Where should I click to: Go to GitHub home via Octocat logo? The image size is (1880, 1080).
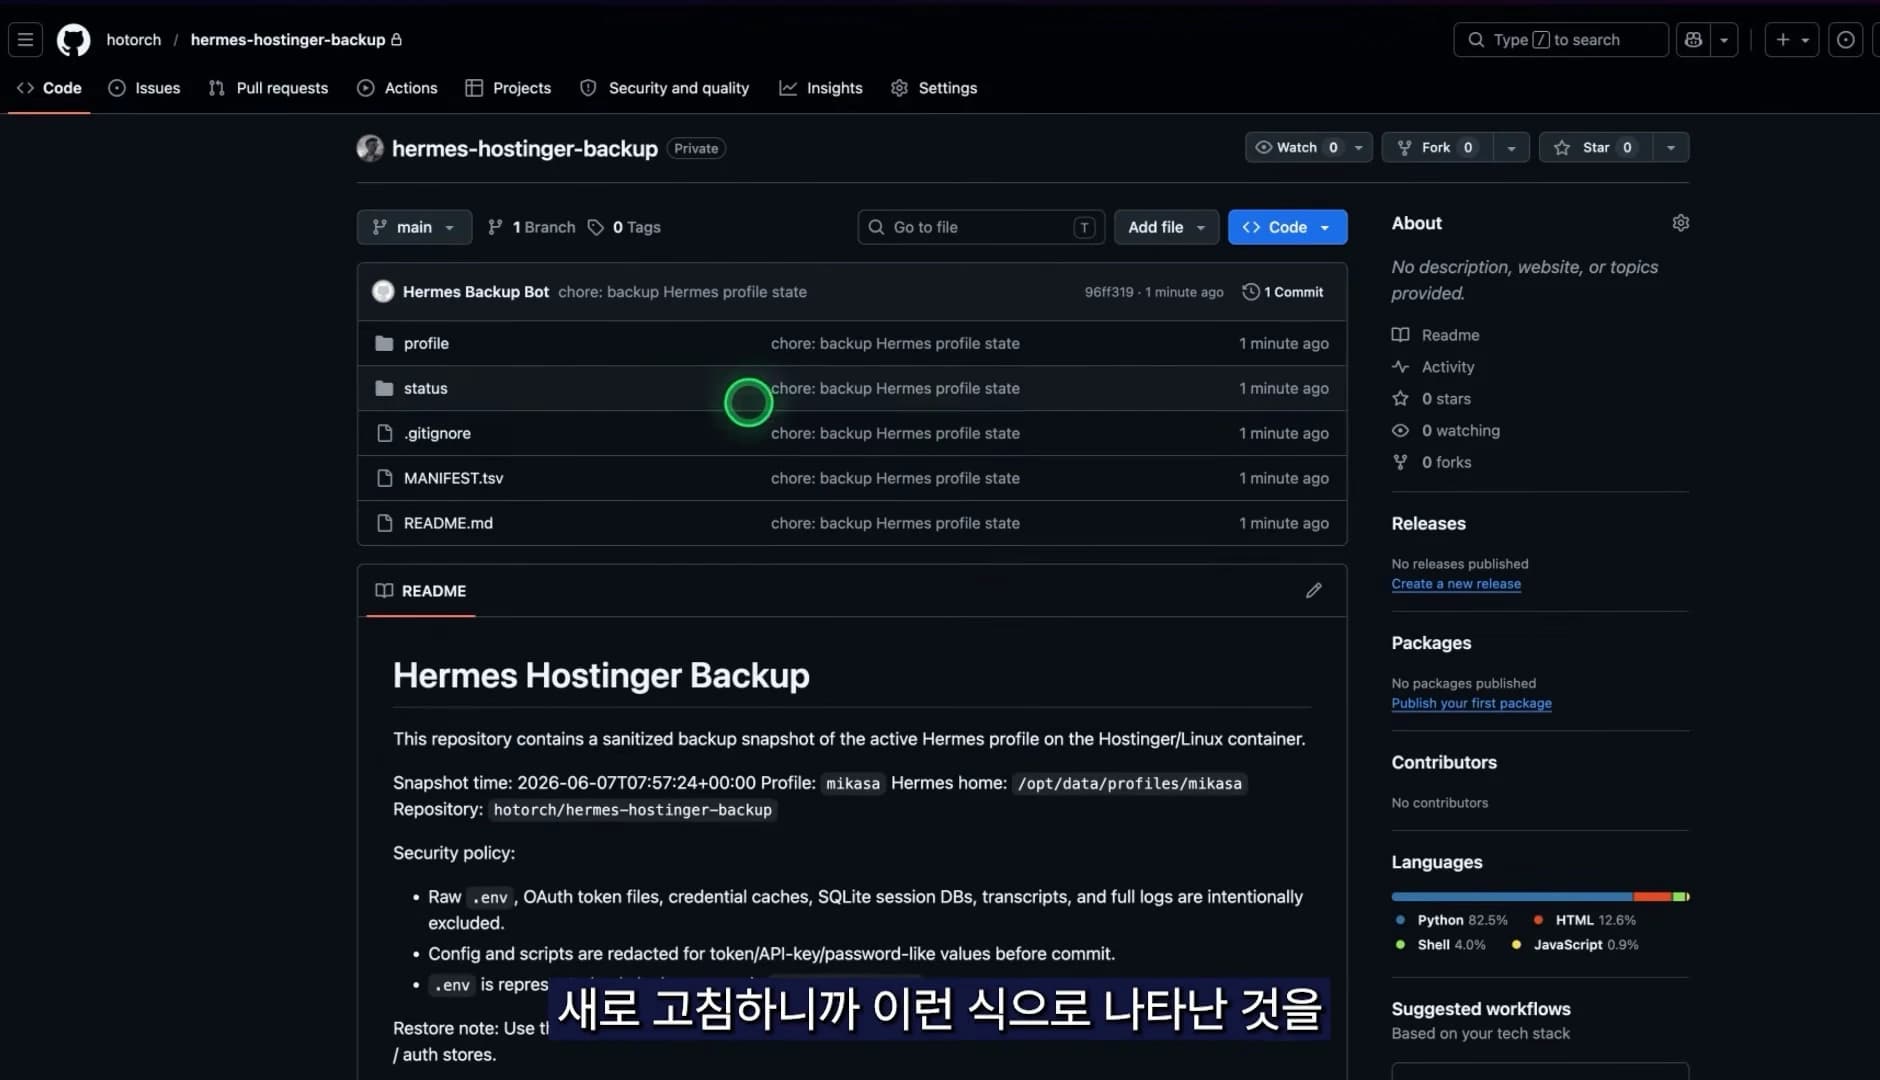[73, 40]
